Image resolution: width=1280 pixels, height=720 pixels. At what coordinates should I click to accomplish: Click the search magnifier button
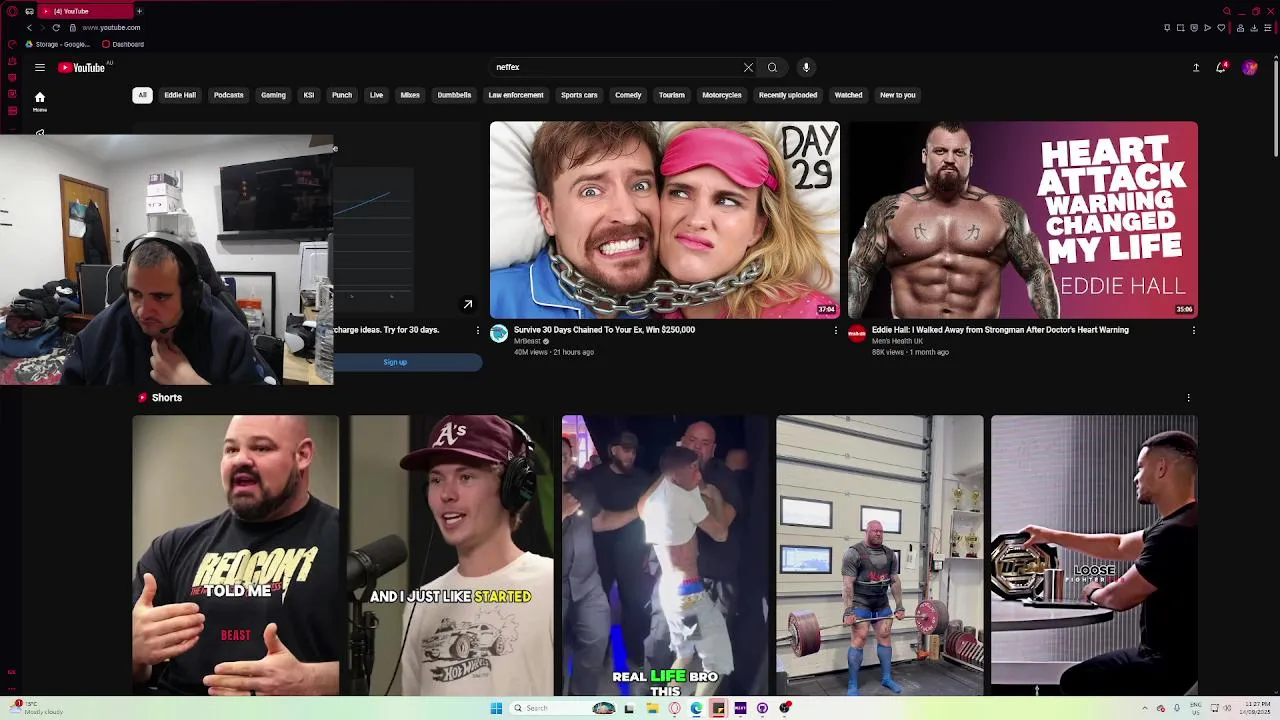pyautogui.click(x=772, y=67)
